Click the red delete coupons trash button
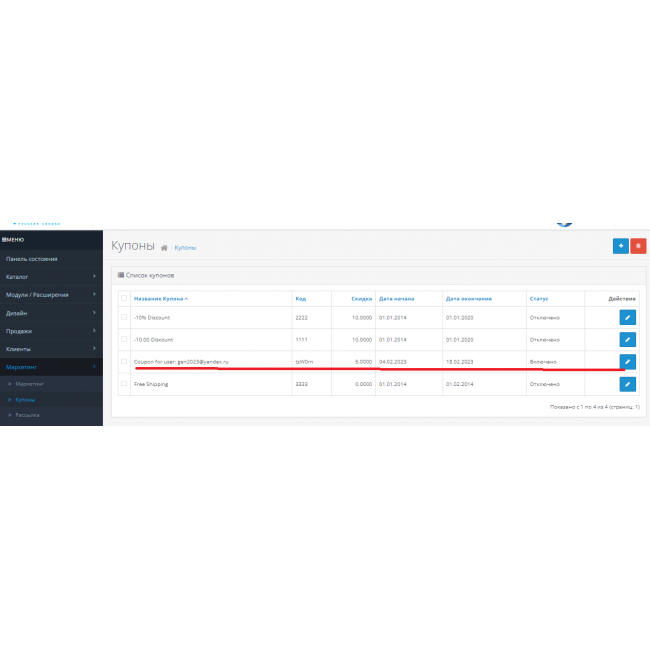This screenshot has width=650, height=650. point(638,245)
